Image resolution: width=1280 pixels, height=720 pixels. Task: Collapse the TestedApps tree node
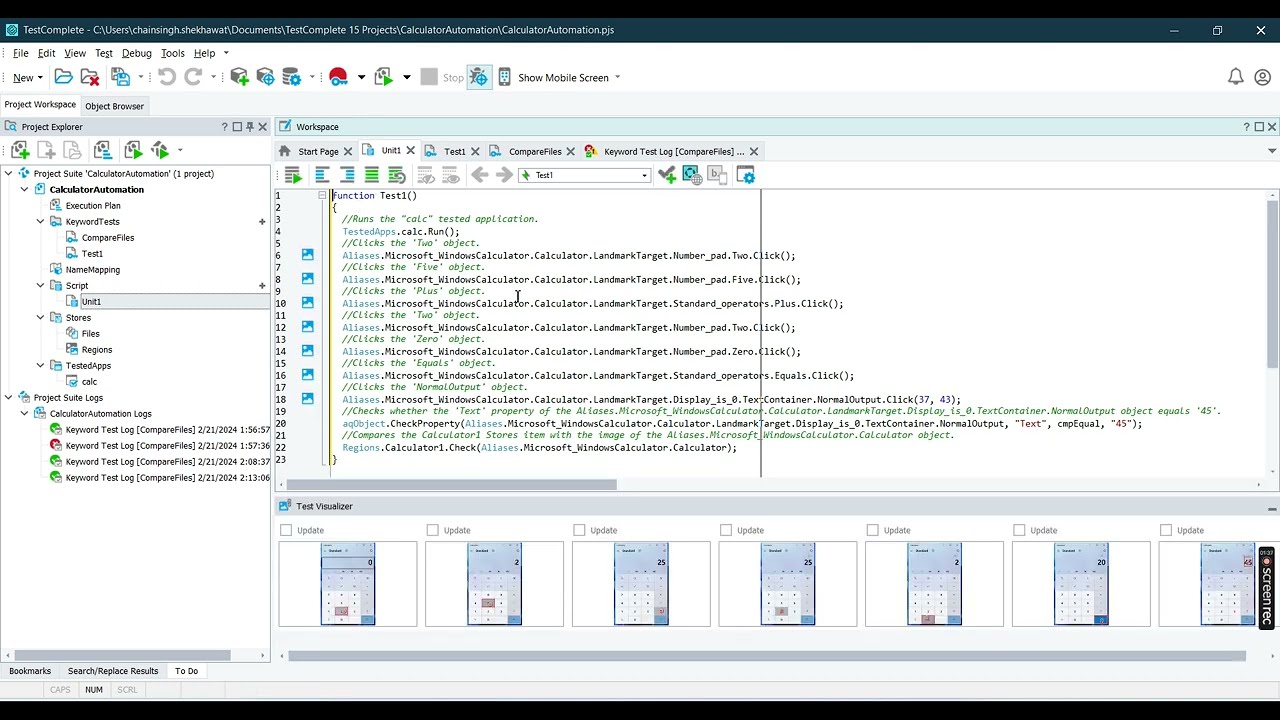pos(40,365)
